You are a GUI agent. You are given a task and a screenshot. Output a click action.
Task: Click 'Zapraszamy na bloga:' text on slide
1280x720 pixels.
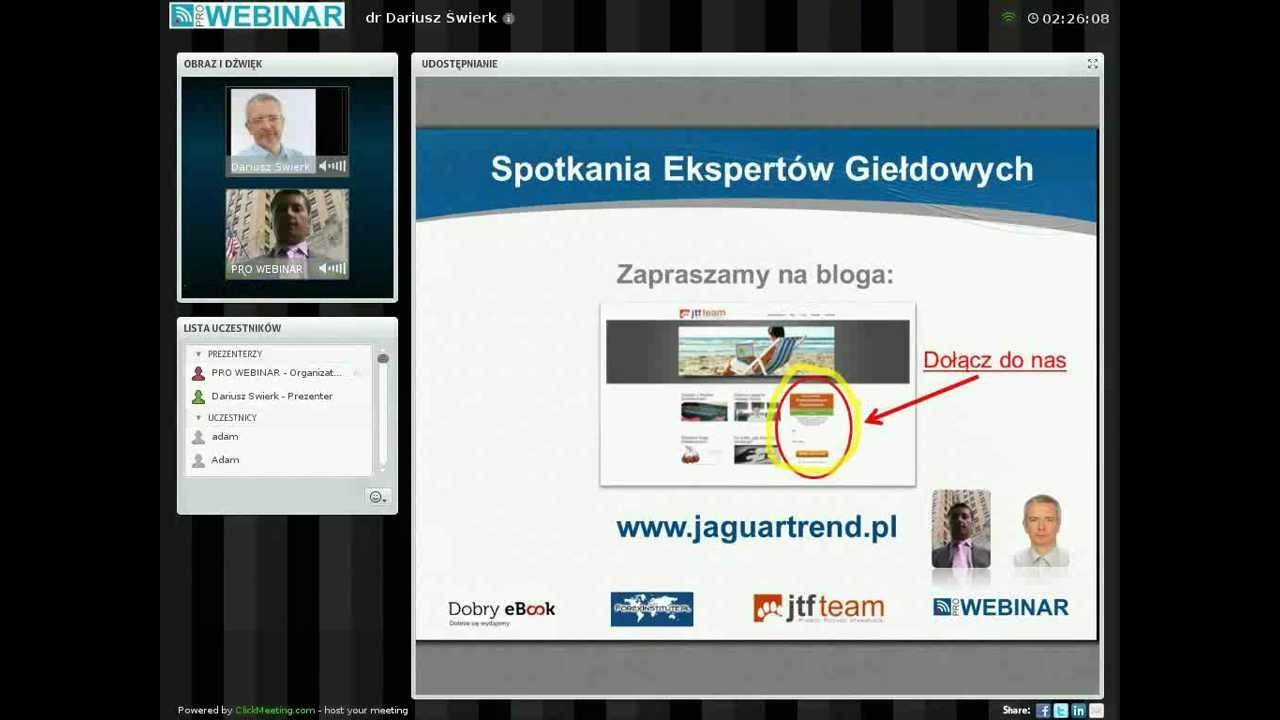[x=755, y=274]
